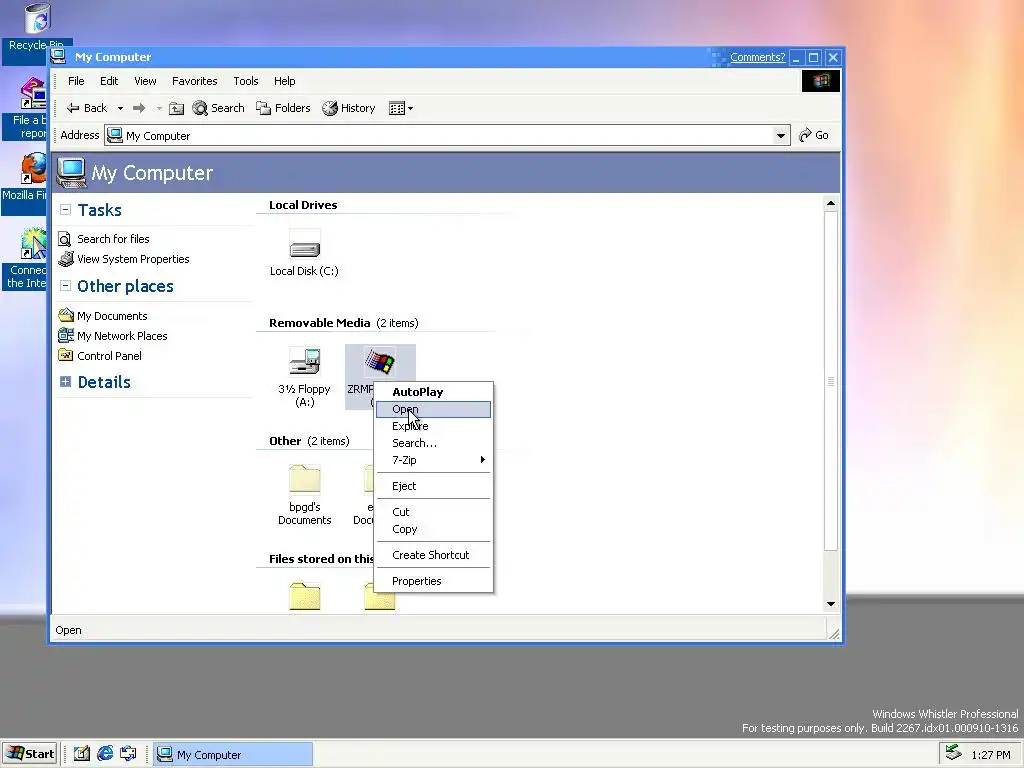Screen dimensions: 1024x768
Task: Open the View menu
Action: 145,81
